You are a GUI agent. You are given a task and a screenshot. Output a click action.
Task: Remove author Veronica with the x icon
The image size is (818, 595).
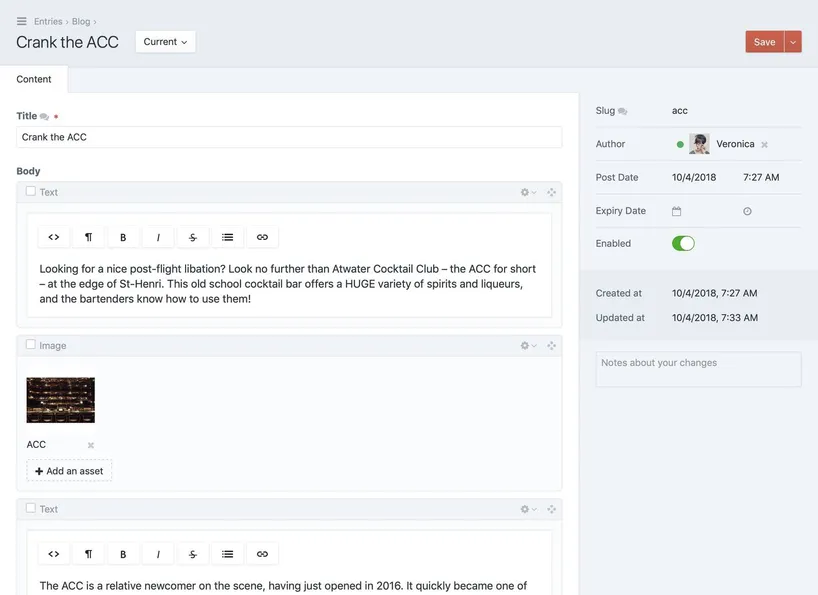pos(764,144)
